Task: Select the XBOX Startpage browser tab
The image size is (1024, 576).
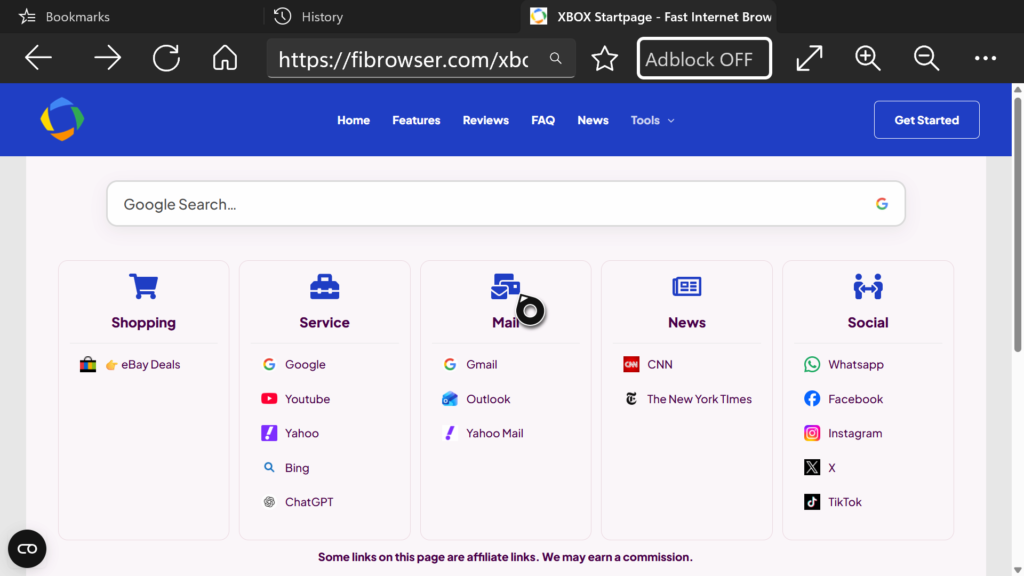Action: (650, 16)
